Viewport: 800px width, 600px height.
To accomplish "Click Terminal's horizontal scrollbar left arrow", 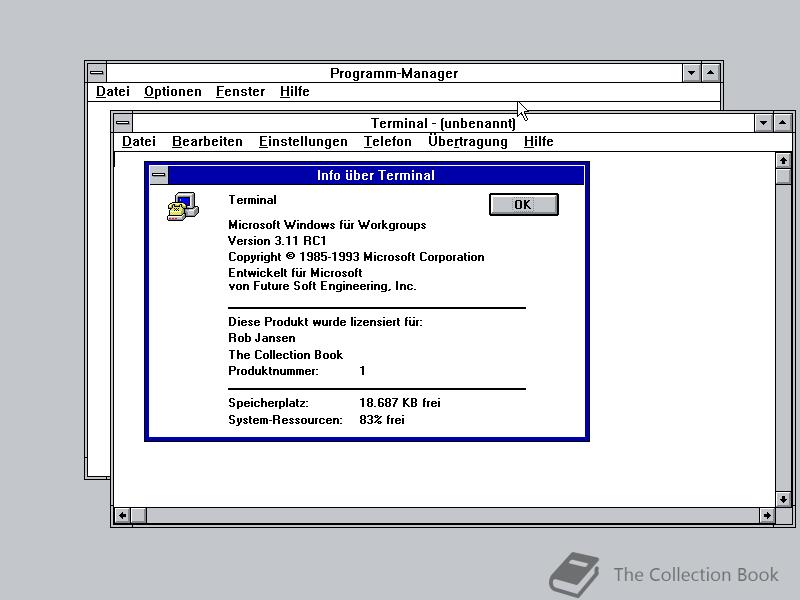I will (122, 515).
